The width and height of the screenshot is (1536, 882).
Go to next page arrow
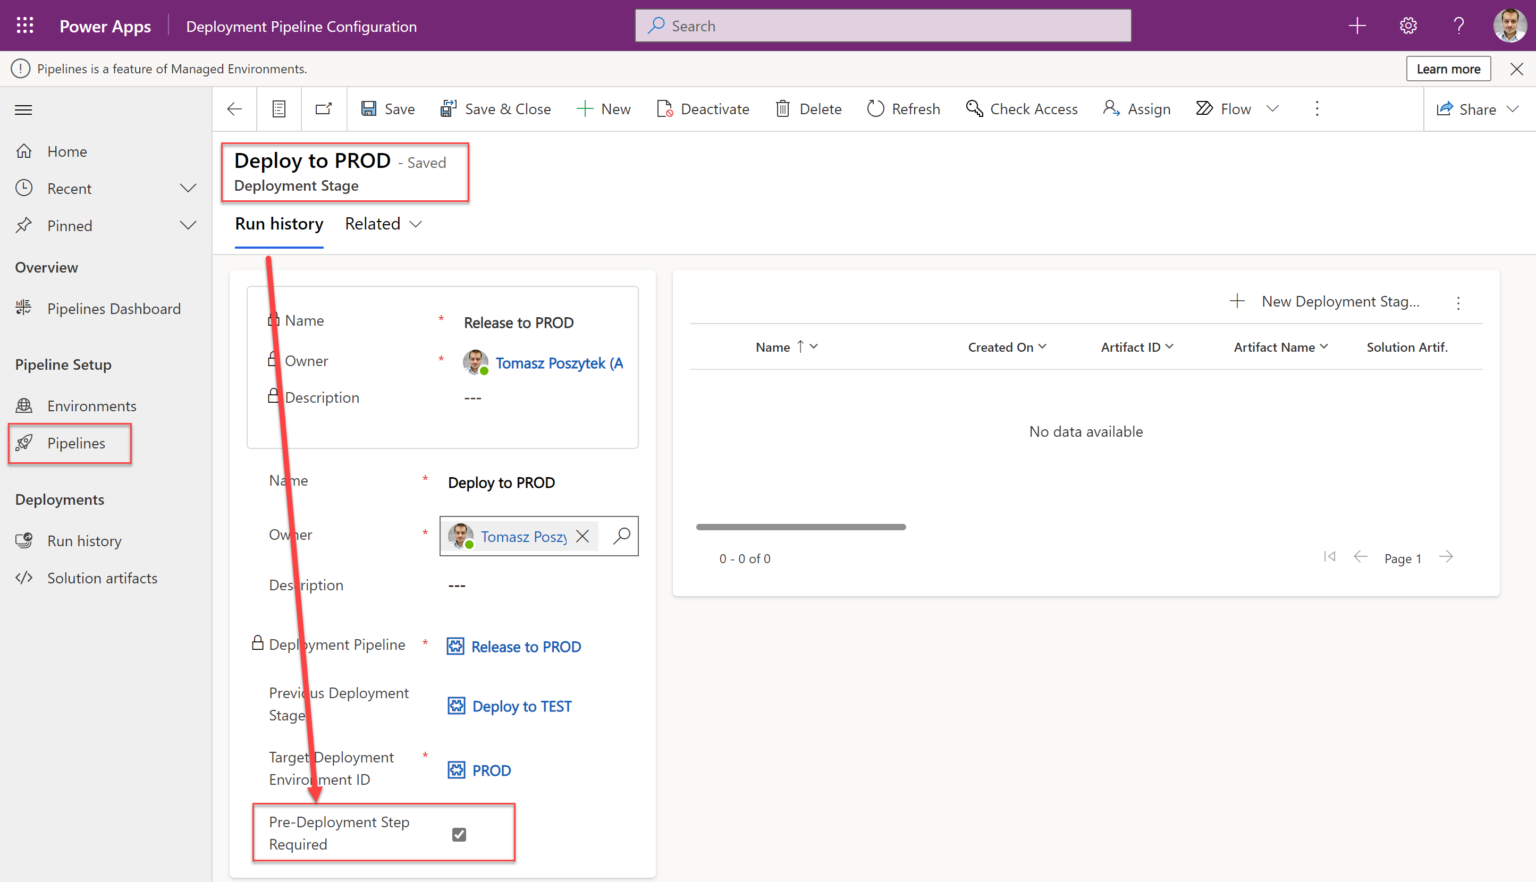tap(1446, 557)
